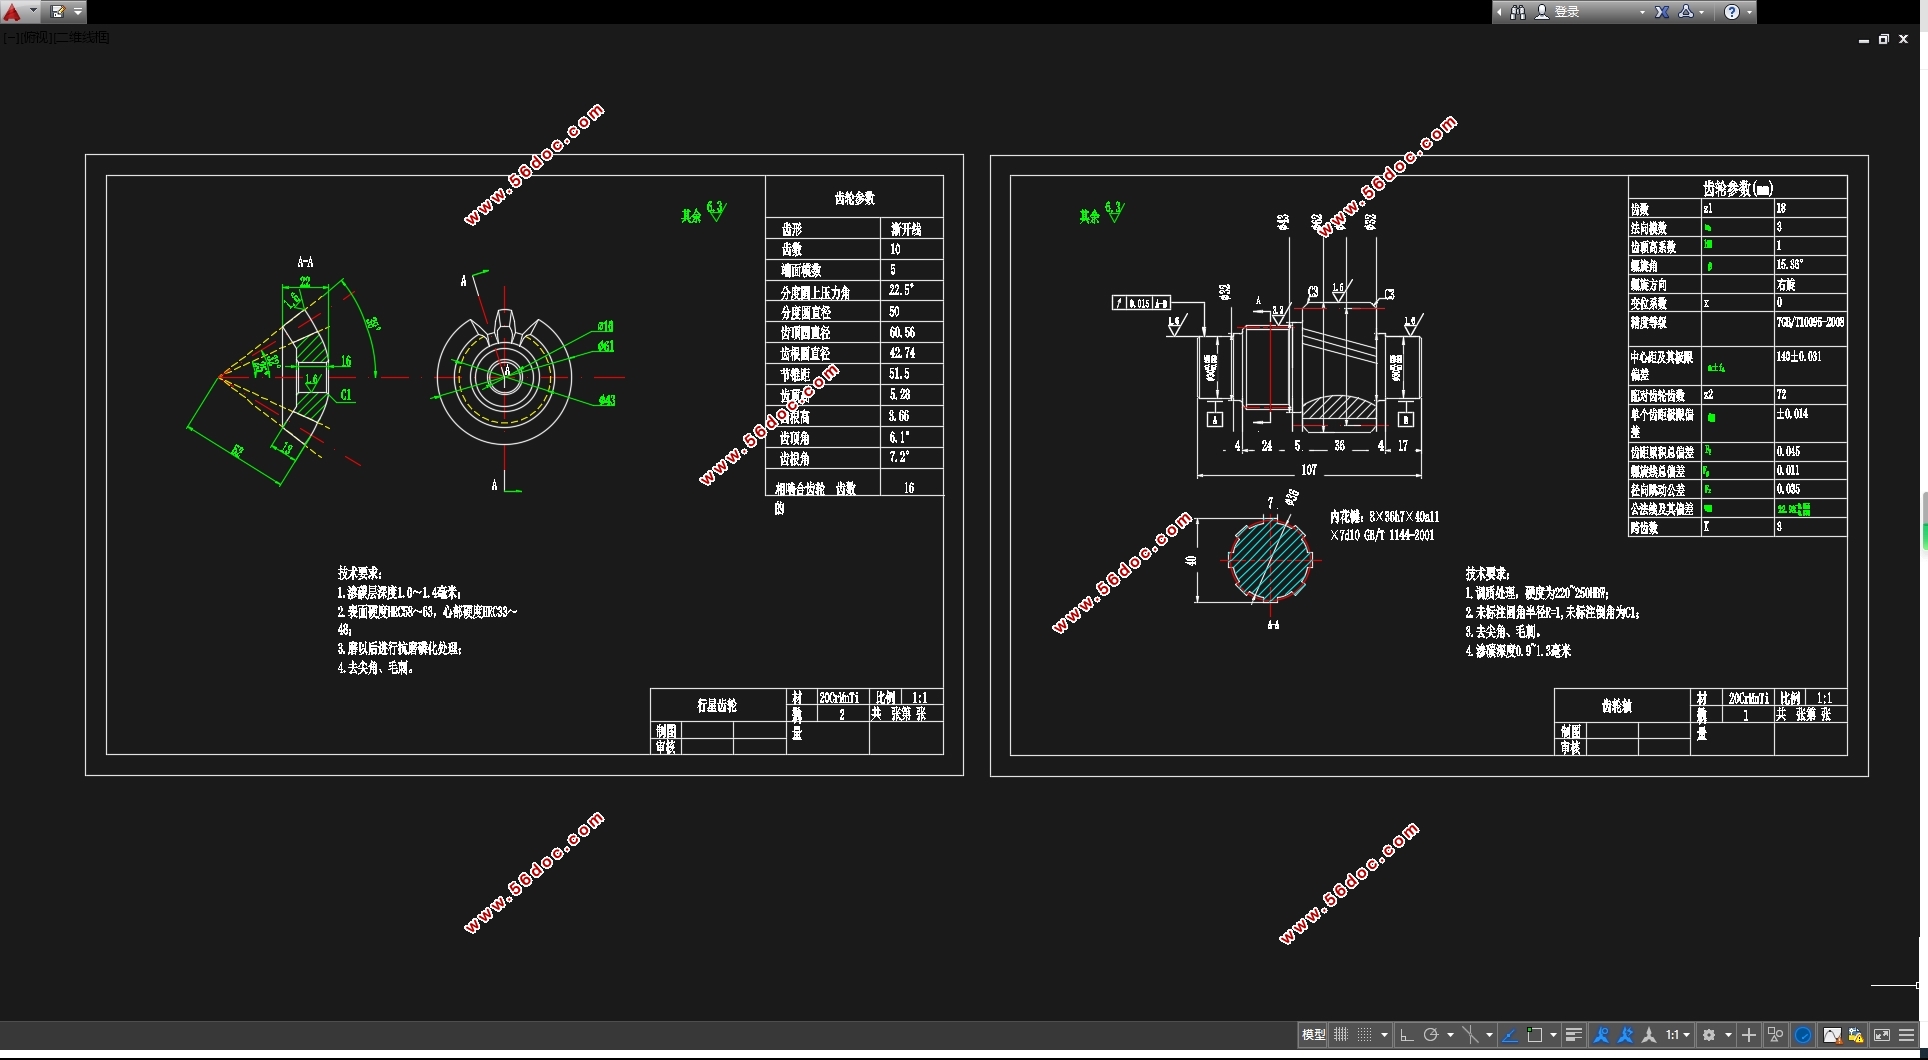1928x1060 pixels.
Task: Open the 1:1 annotation scale dropdown
Action: [x=1678, y=1035]
